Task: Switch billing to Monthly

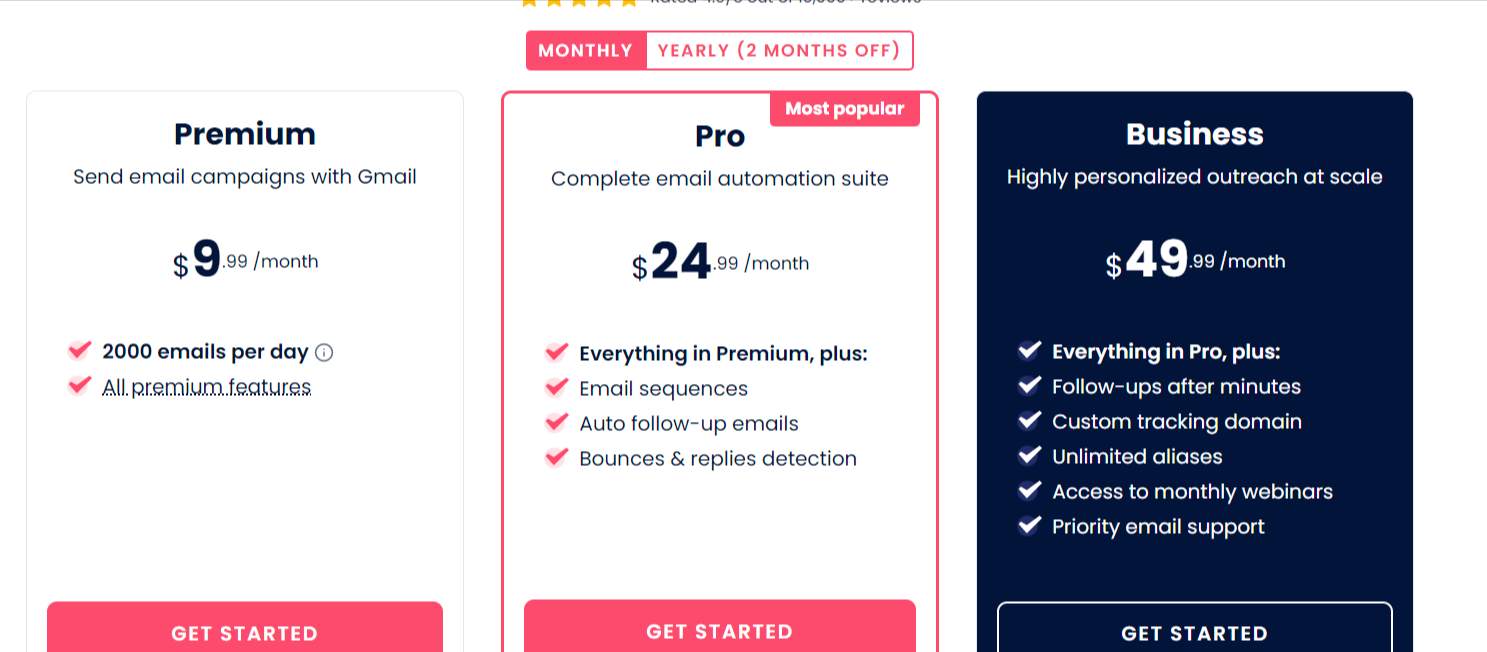Action: pos(586,50)
